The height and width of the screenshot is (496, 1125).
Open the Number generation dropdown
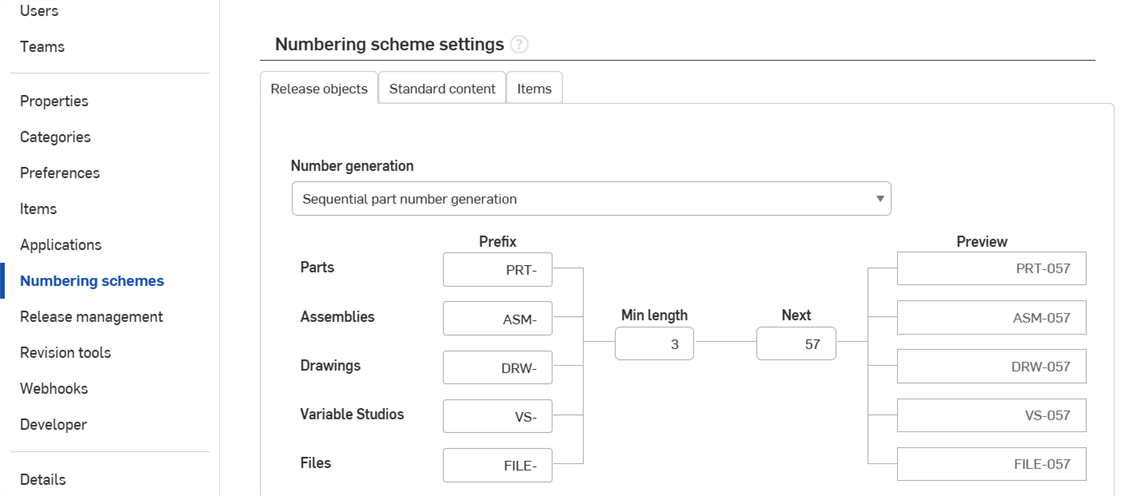[591, 199]
